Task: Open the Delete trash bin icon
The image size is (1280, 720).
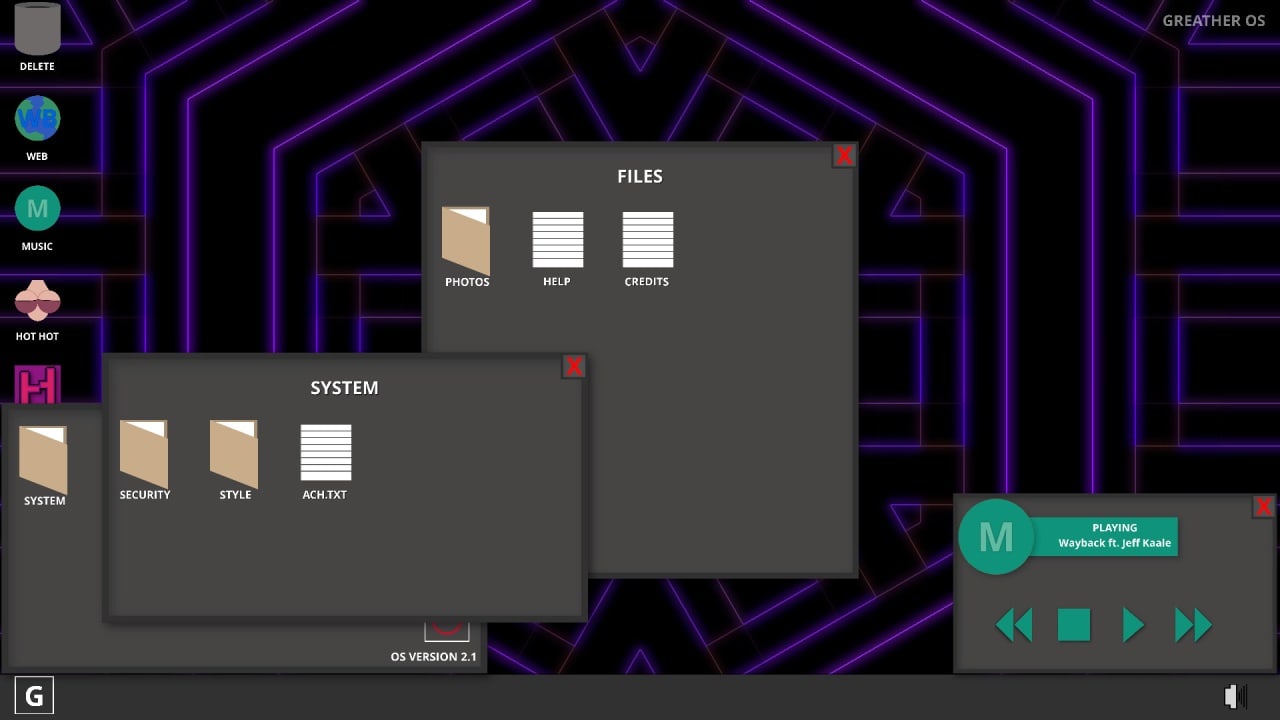Action: pyautogui.click(x=37, y=30)
